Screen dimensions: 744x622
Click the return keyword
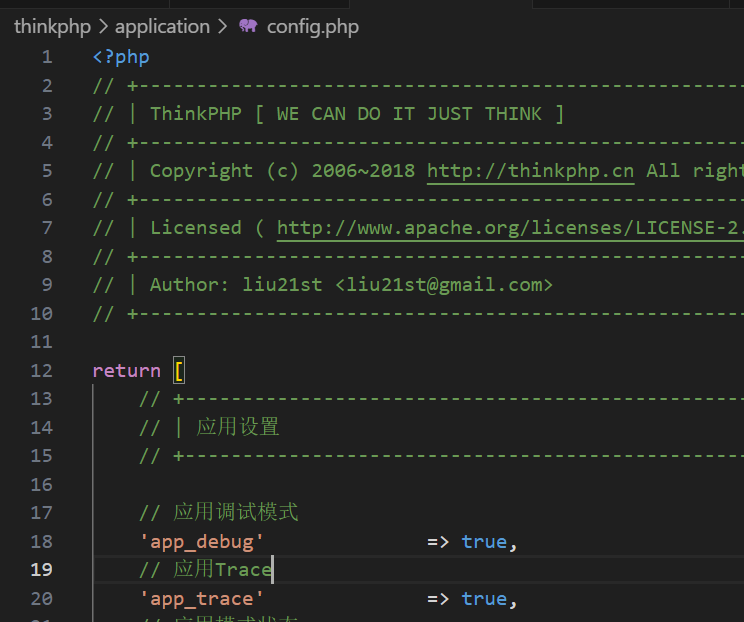(127, 371)
